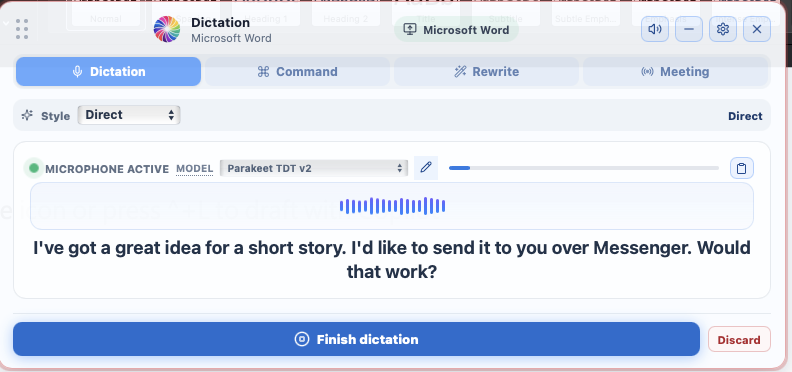Click the colorful Dictation app logo
Viewport: 792px width, 372px height.
tap(167, 29)
